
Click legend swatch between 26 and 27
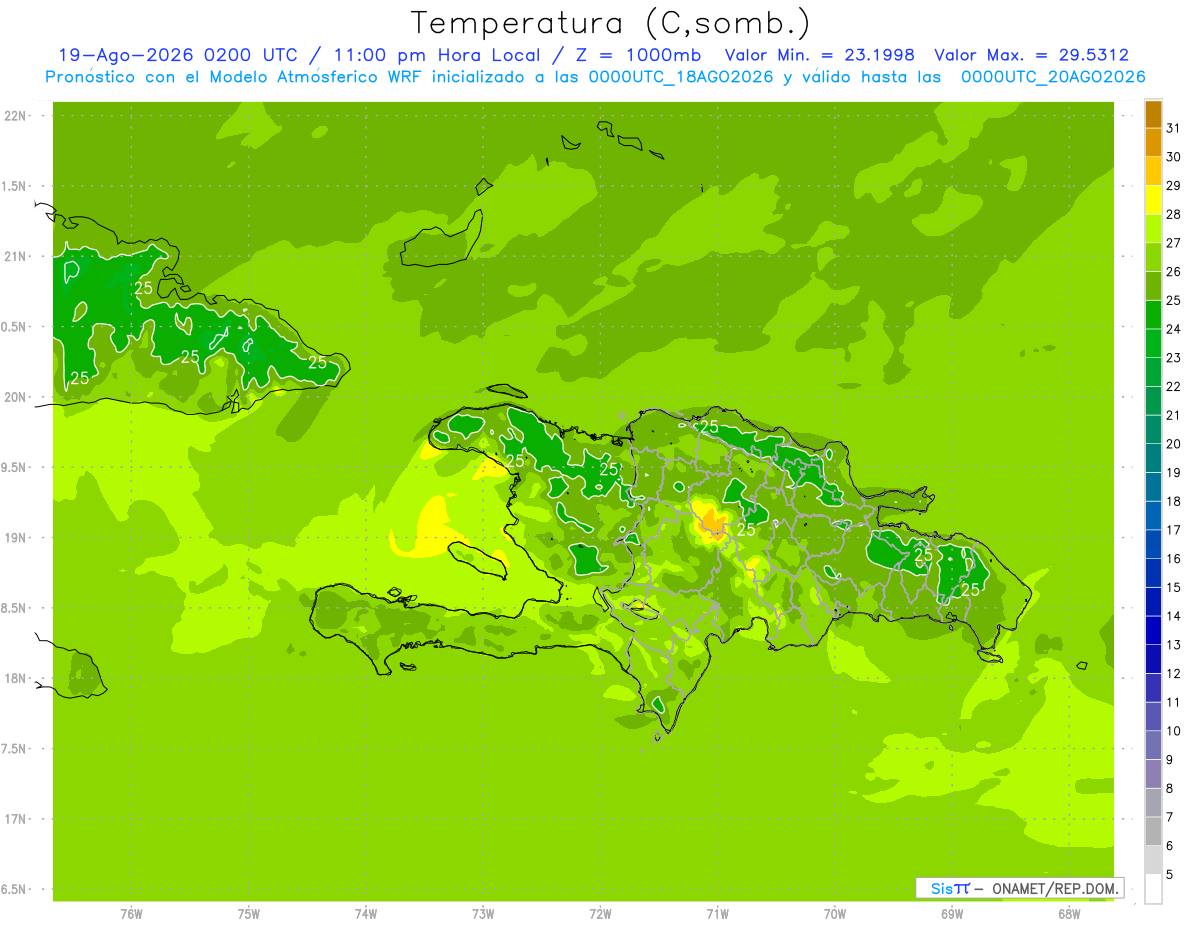pos(1153,258)
